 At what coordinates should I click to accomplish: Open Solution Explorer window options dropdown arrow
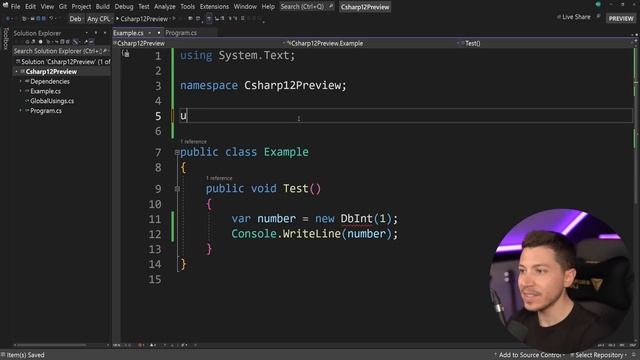coord(87,33)
